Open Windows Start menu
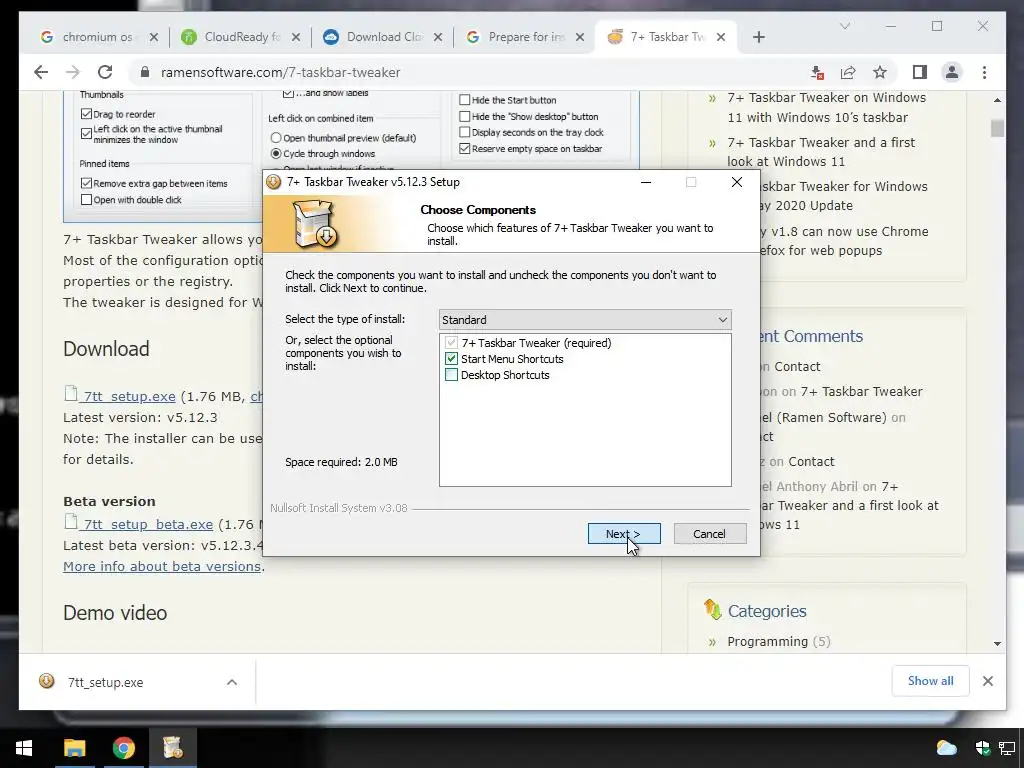The image size is (1024, 768). click(x=24, y=748)
